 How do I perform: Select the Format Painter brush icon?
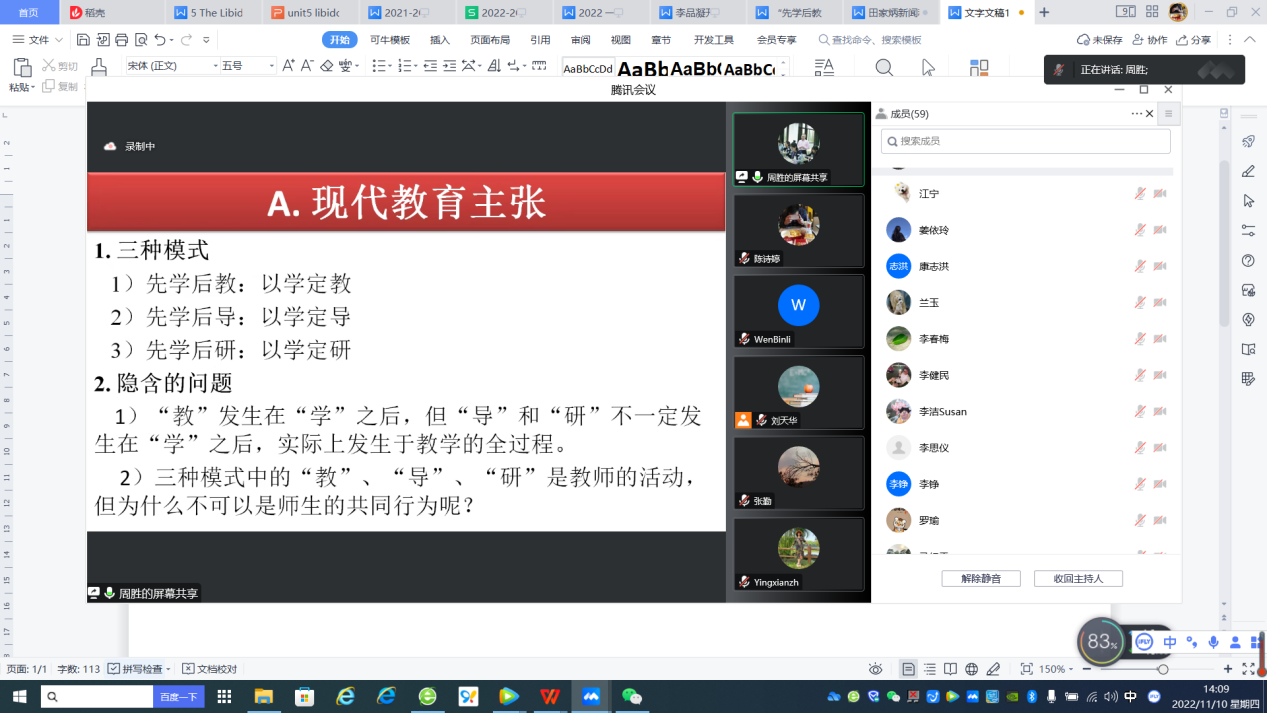coord(98,68)
